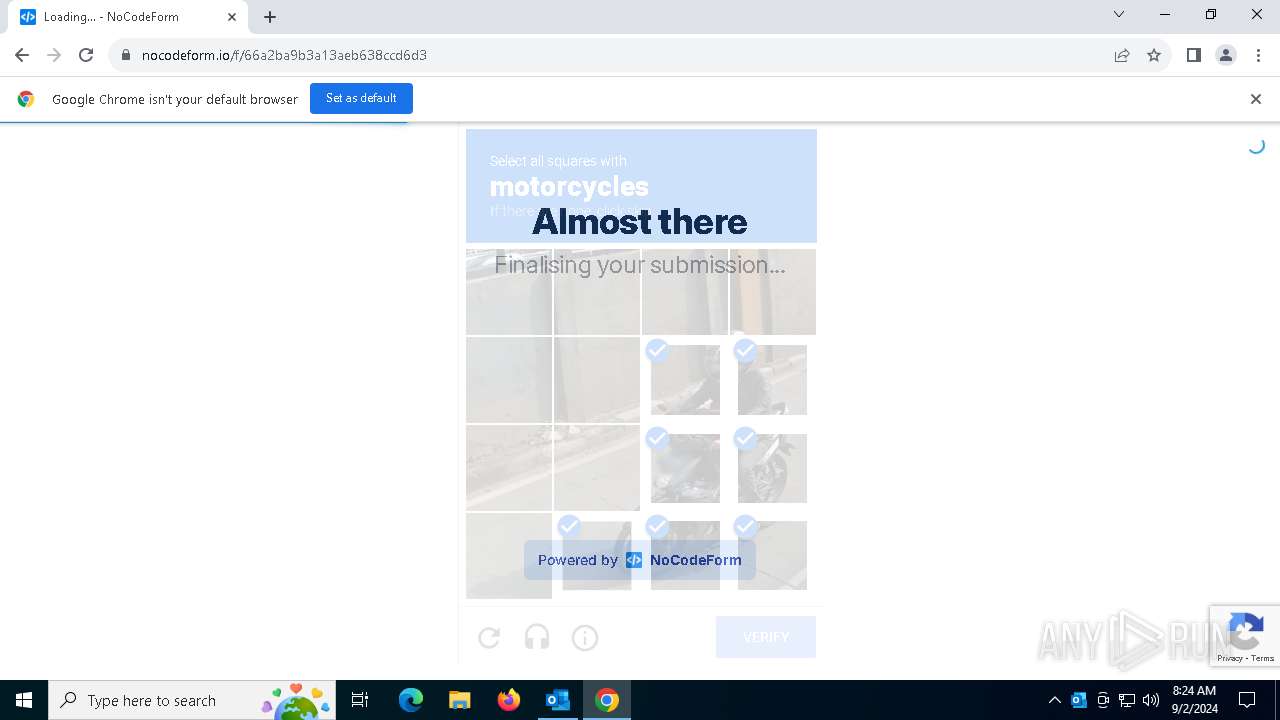
Task: Open the clock showing 8:24 AM
Action: pyautogui.click(x=1194, y=700)
